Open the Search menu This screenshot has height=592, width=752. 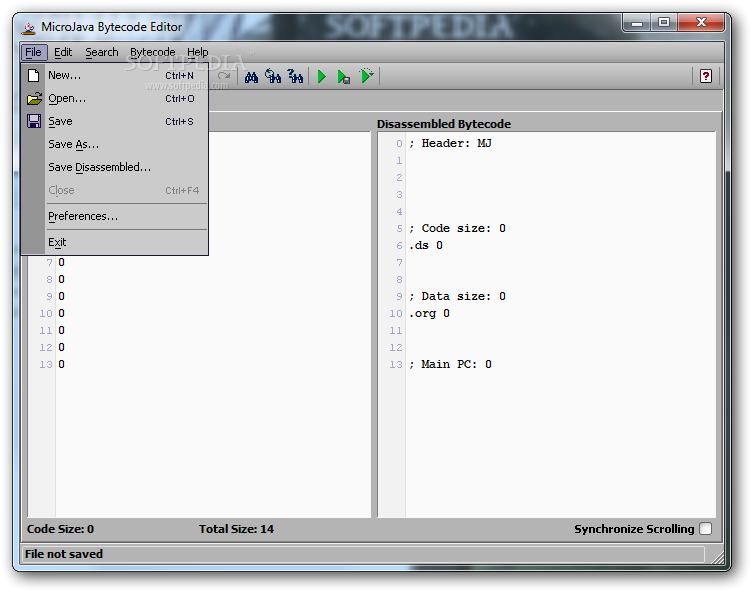[102, 52]
